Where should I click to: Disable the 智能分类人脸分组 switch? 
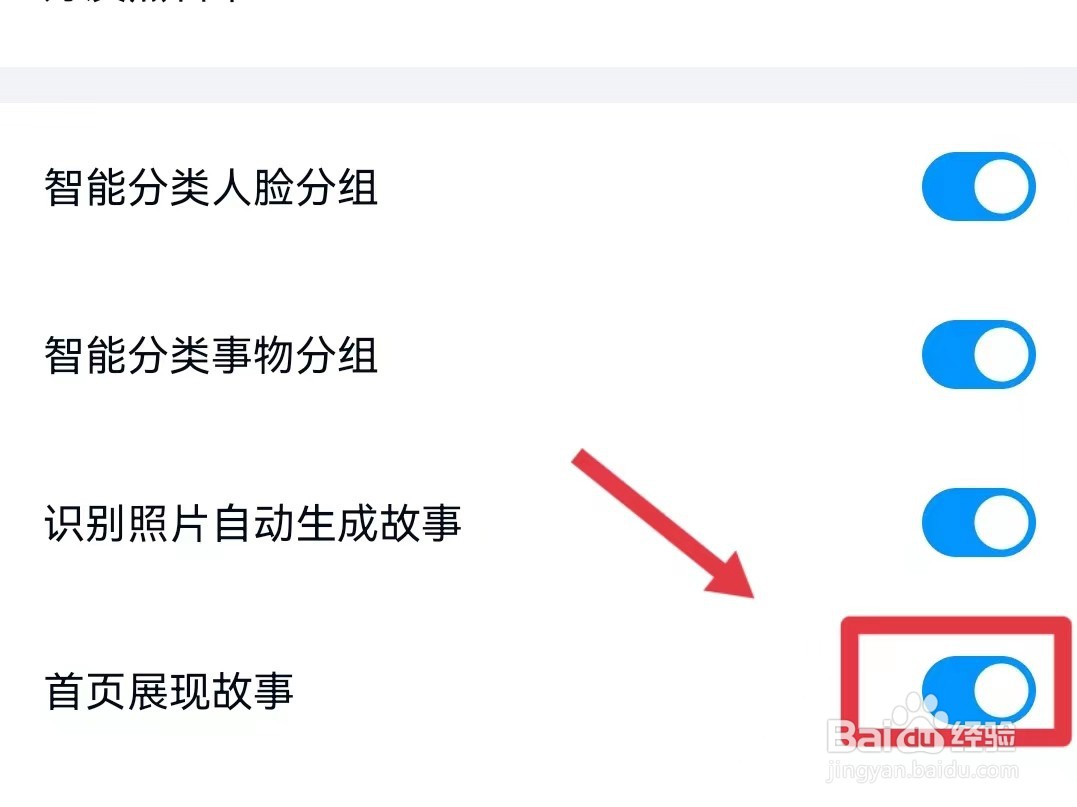979,187
